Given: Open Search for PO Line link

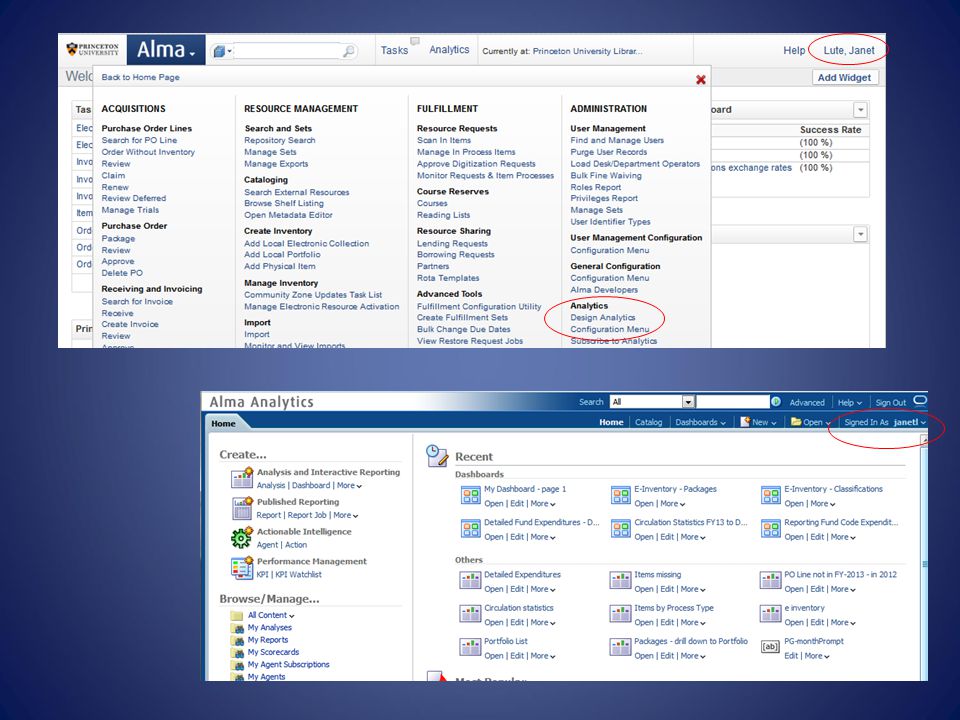Looking at the screenshot, I should click(x=139, y=140).
